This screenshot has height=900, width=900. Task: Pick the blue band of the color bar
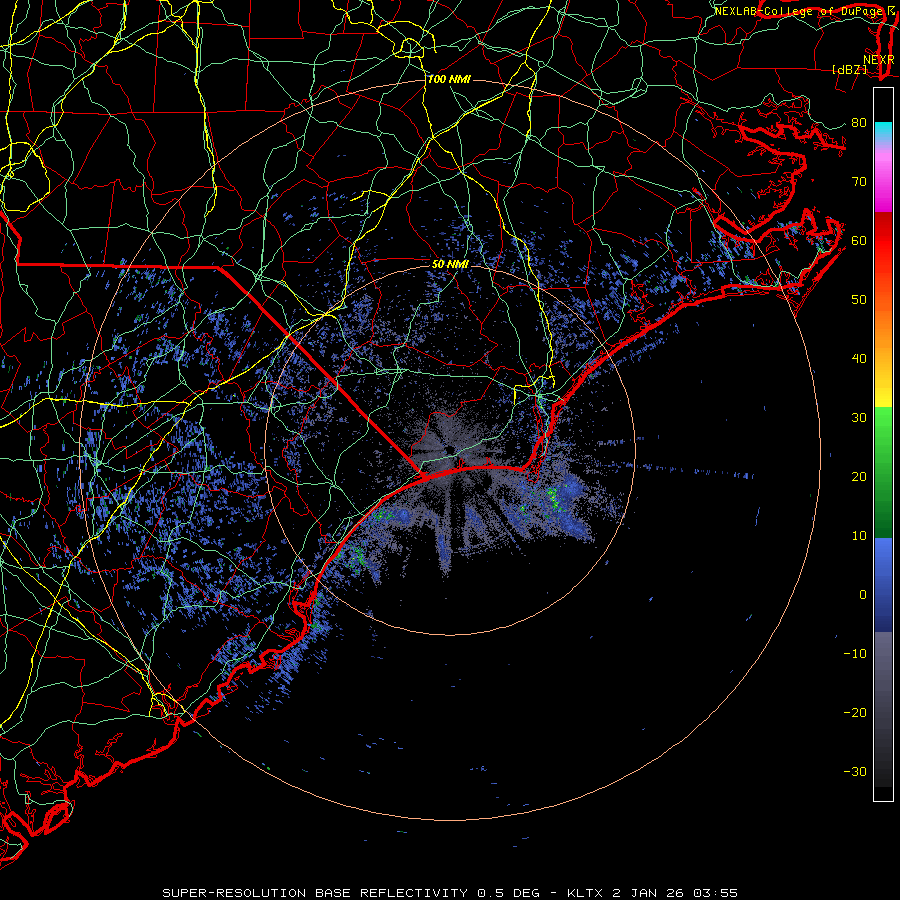click(x=883, y=585)
